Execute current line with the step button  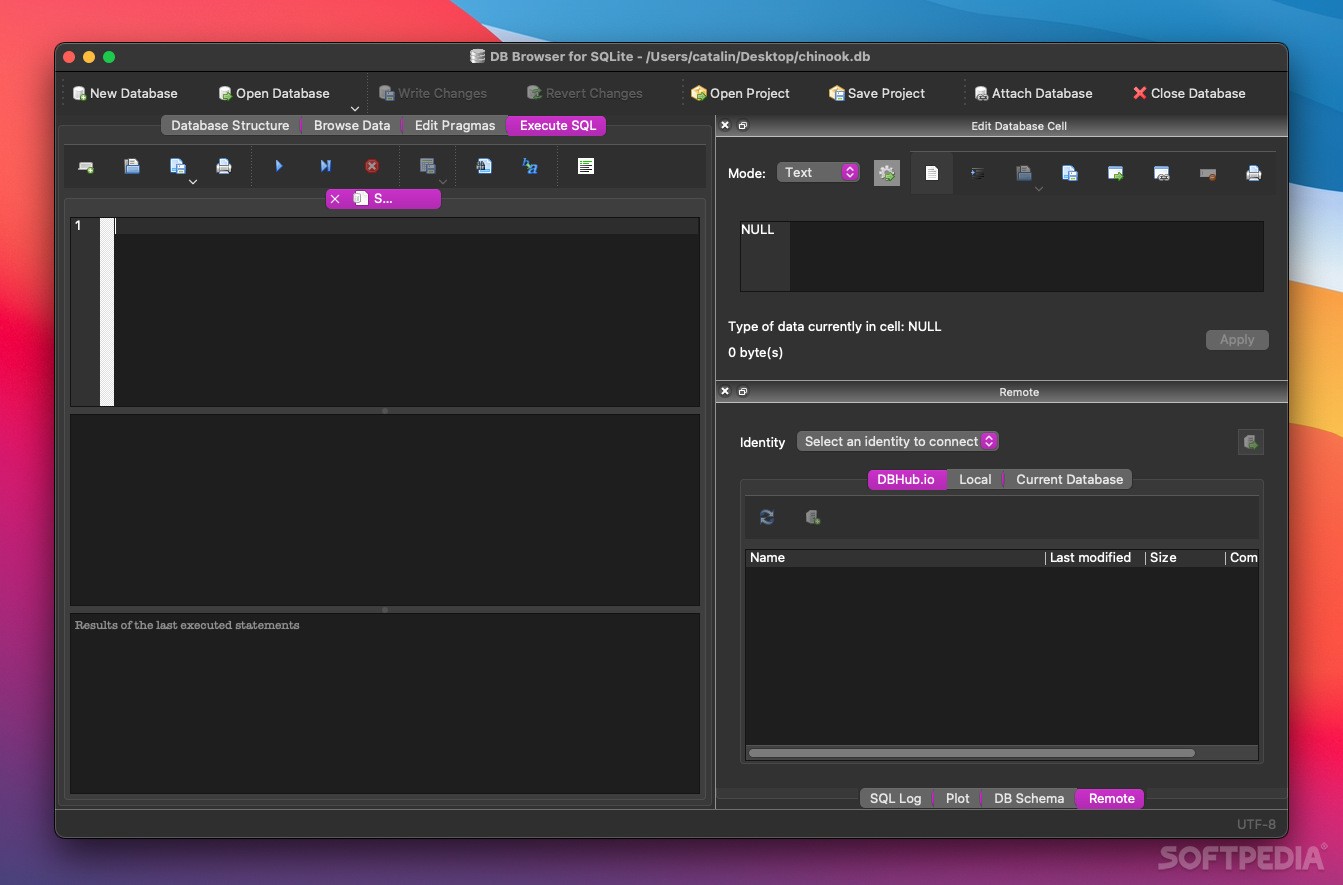[325, 166]
